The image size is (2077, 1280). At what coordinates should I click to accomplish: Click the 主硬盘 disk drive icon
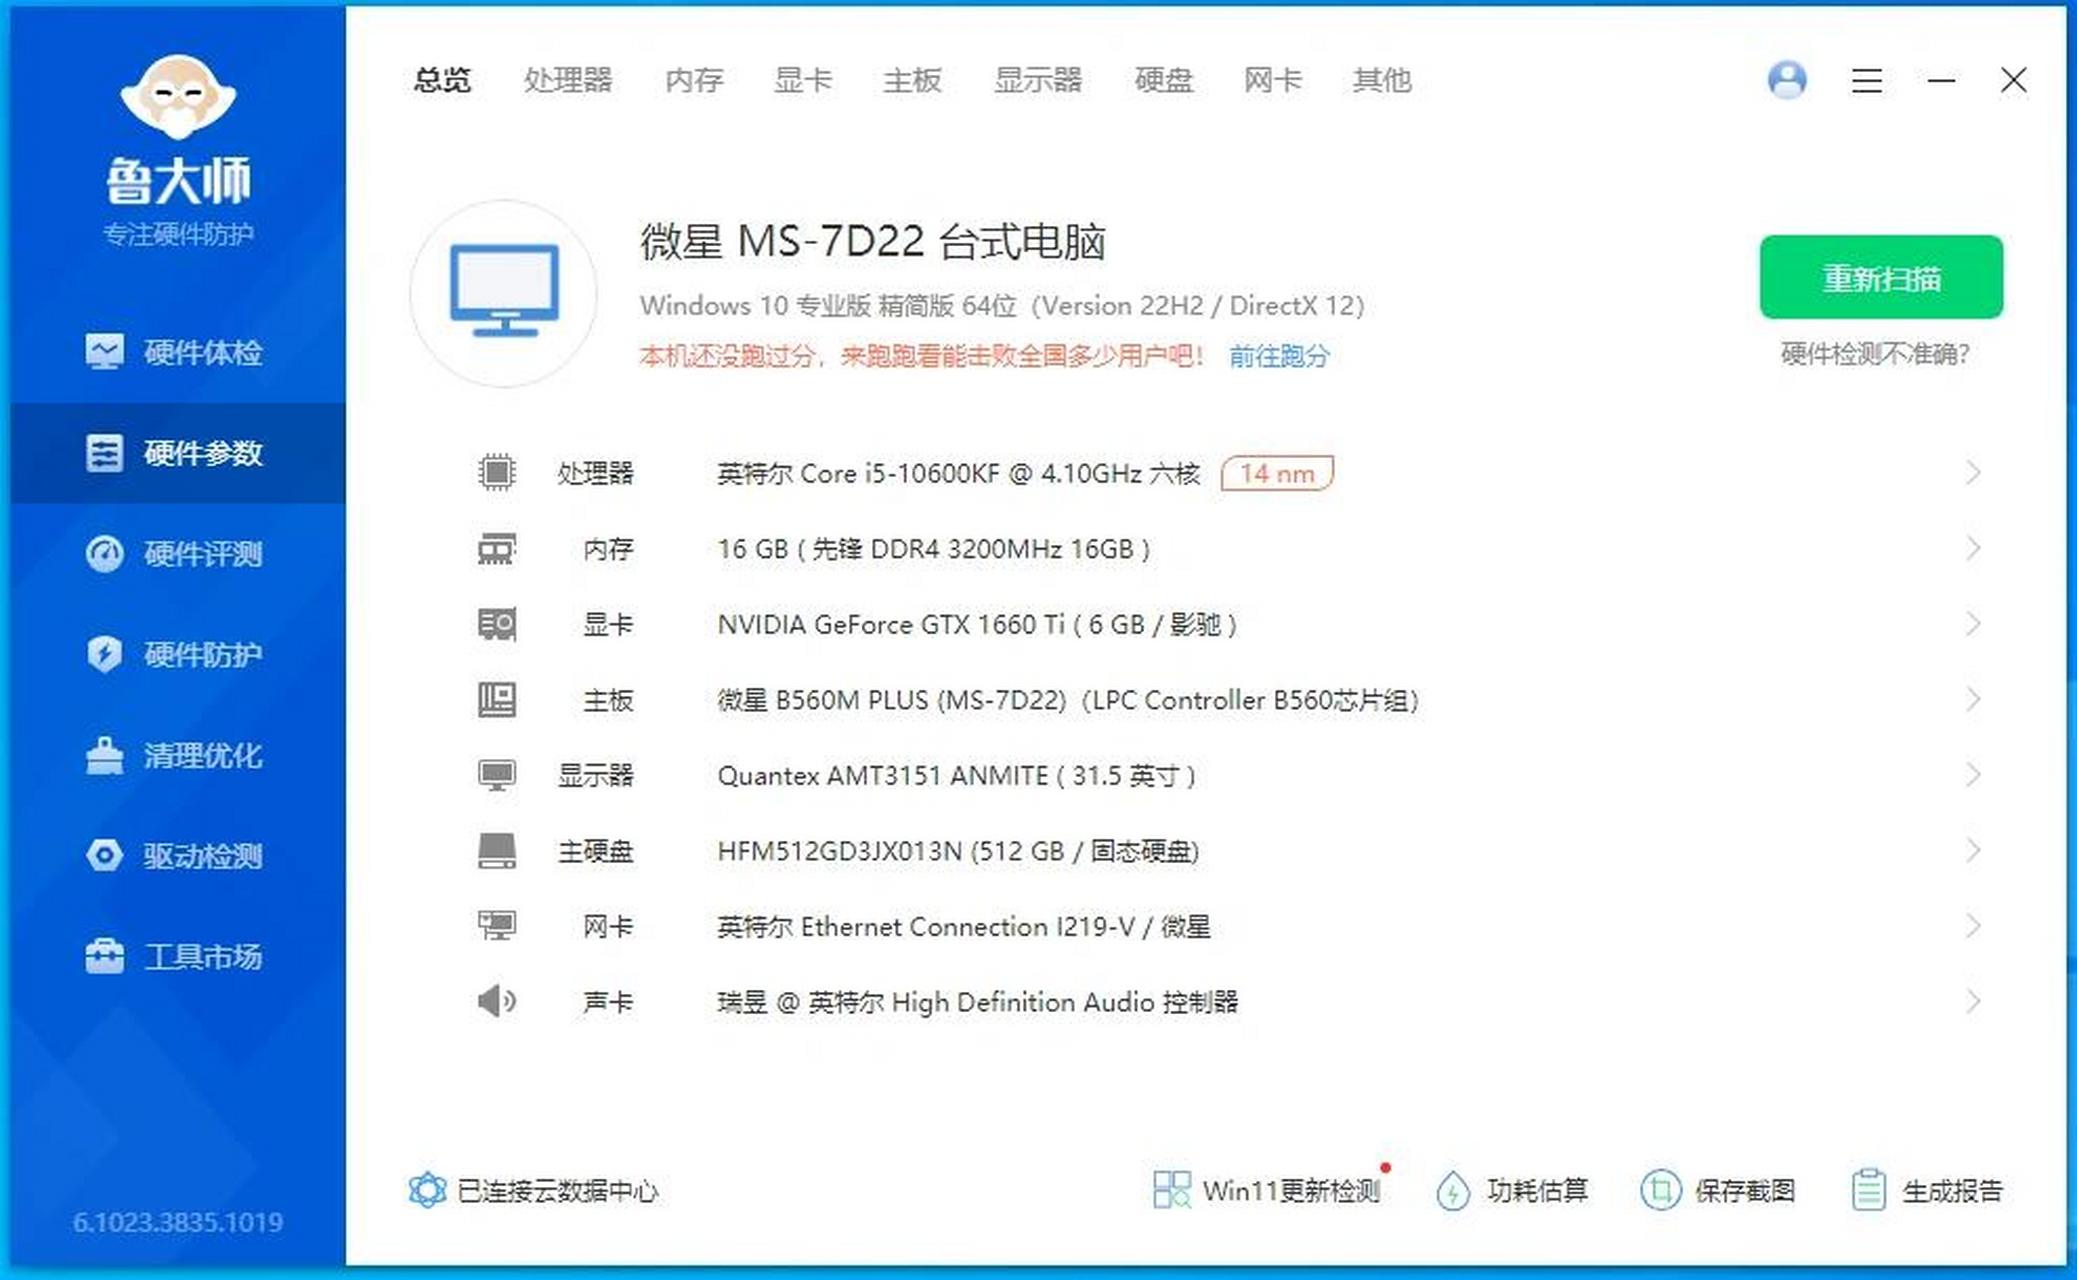click(x=496, y=851)
